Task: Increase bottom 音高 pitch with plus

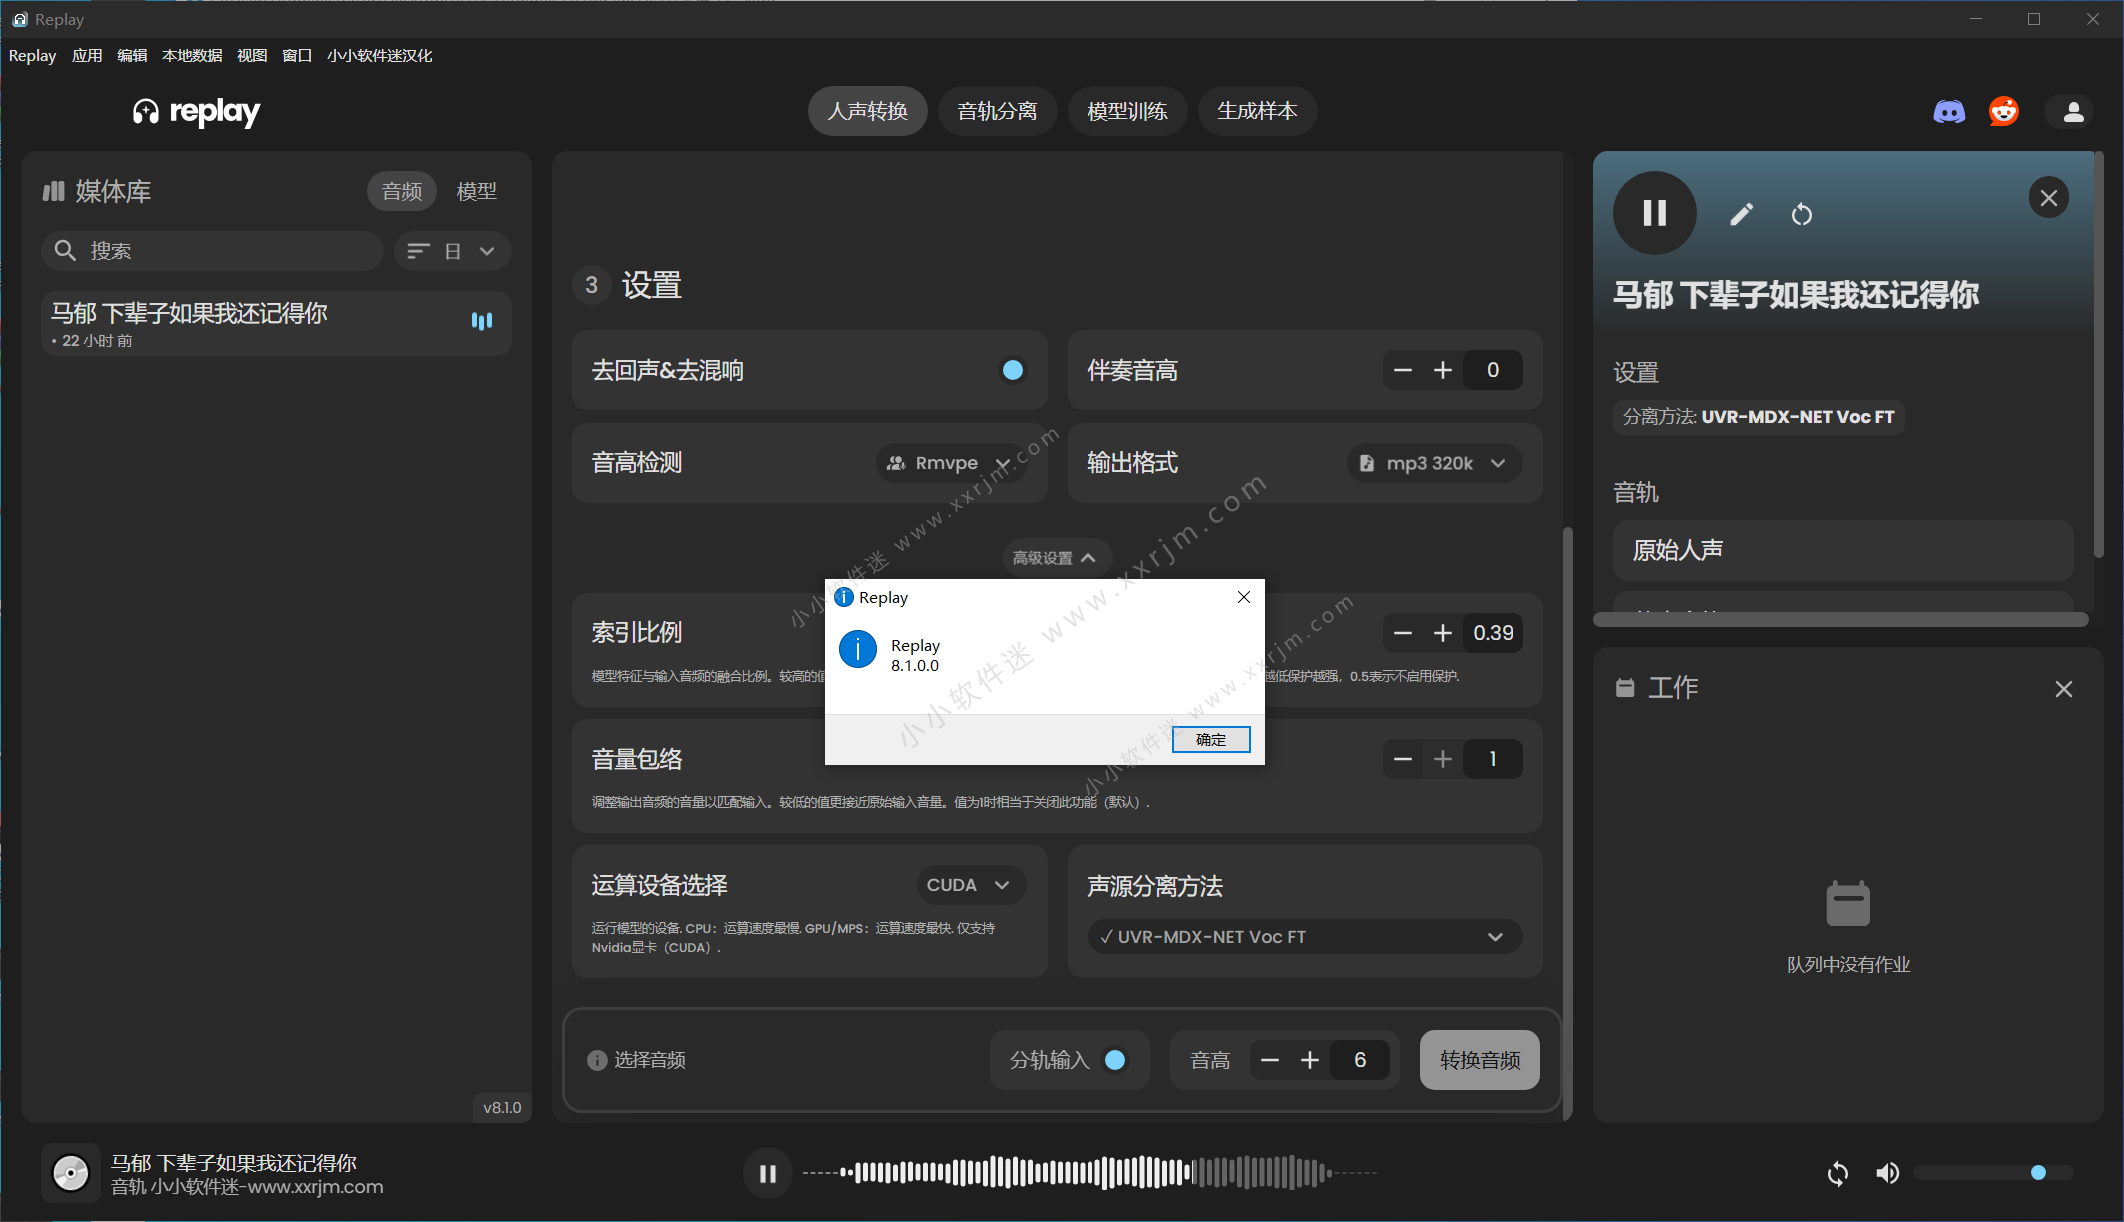Action: click(x=1310, y=1061)
